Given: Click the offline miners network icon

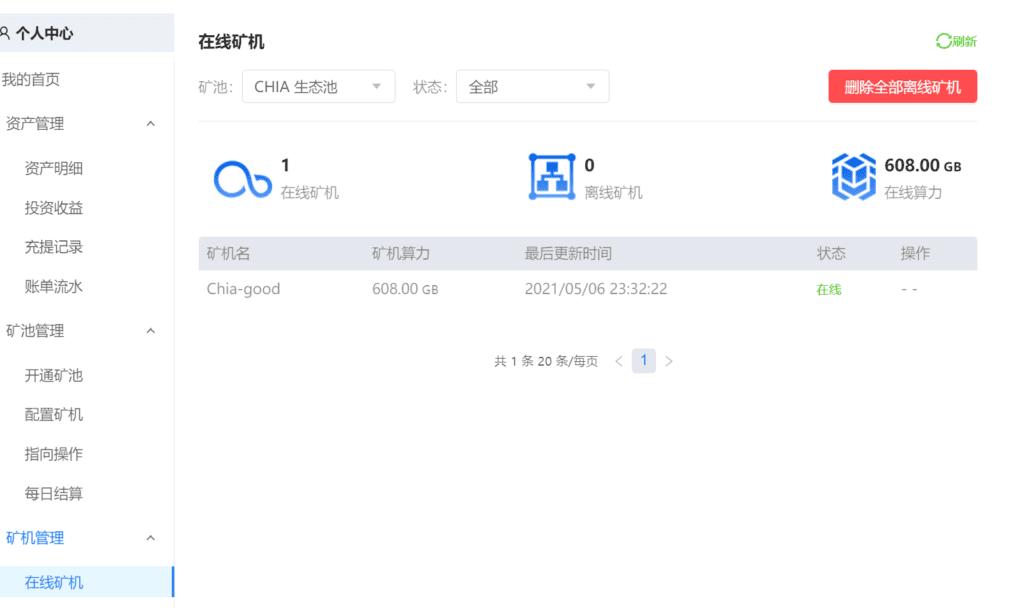Looking at the screenshot, I should pyautogui.click(x=552, y=177).
